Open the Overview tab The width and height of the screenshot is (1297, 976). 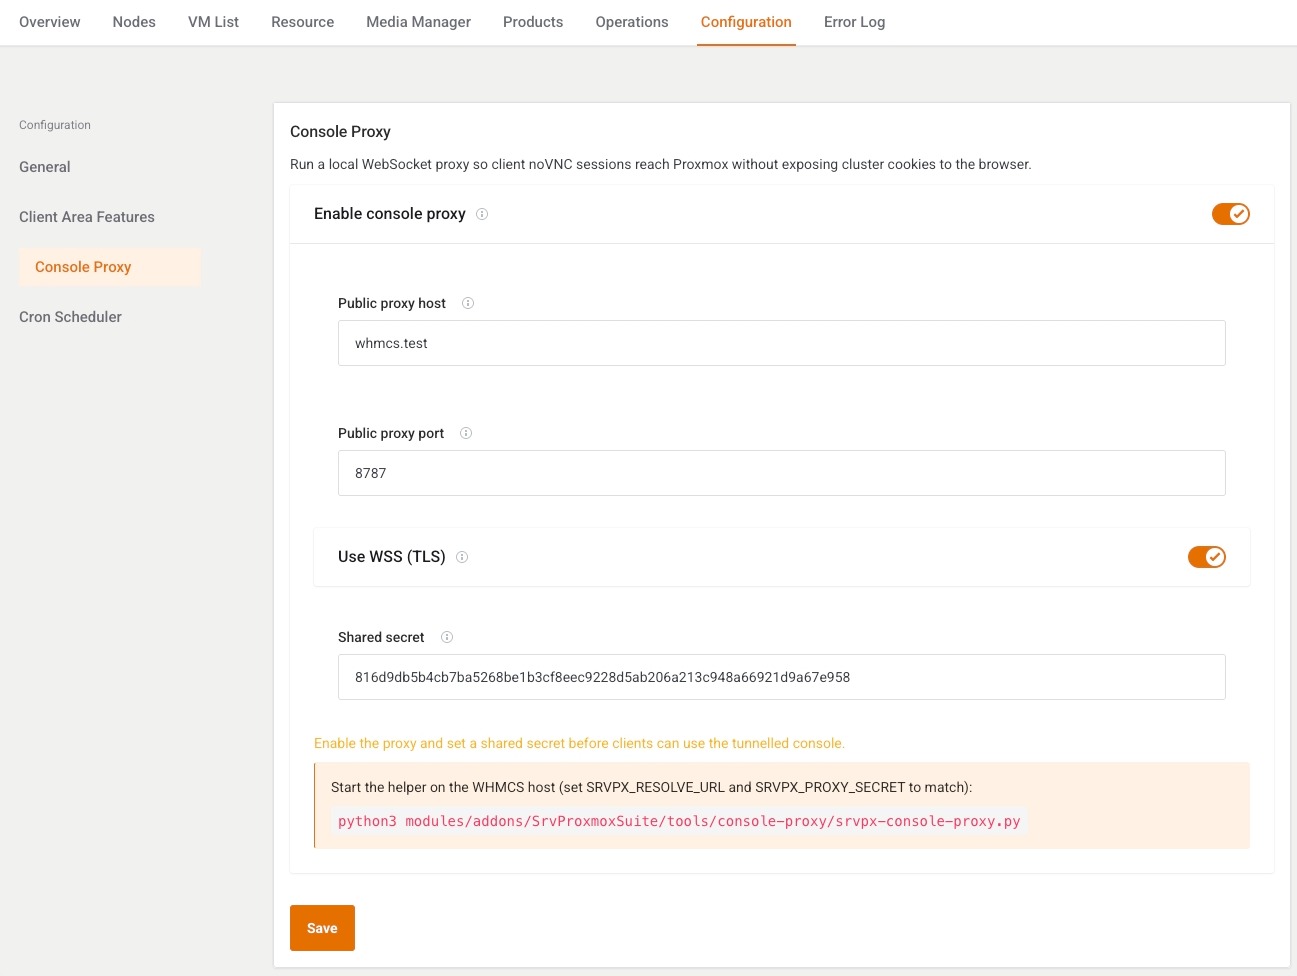point(50,22)
